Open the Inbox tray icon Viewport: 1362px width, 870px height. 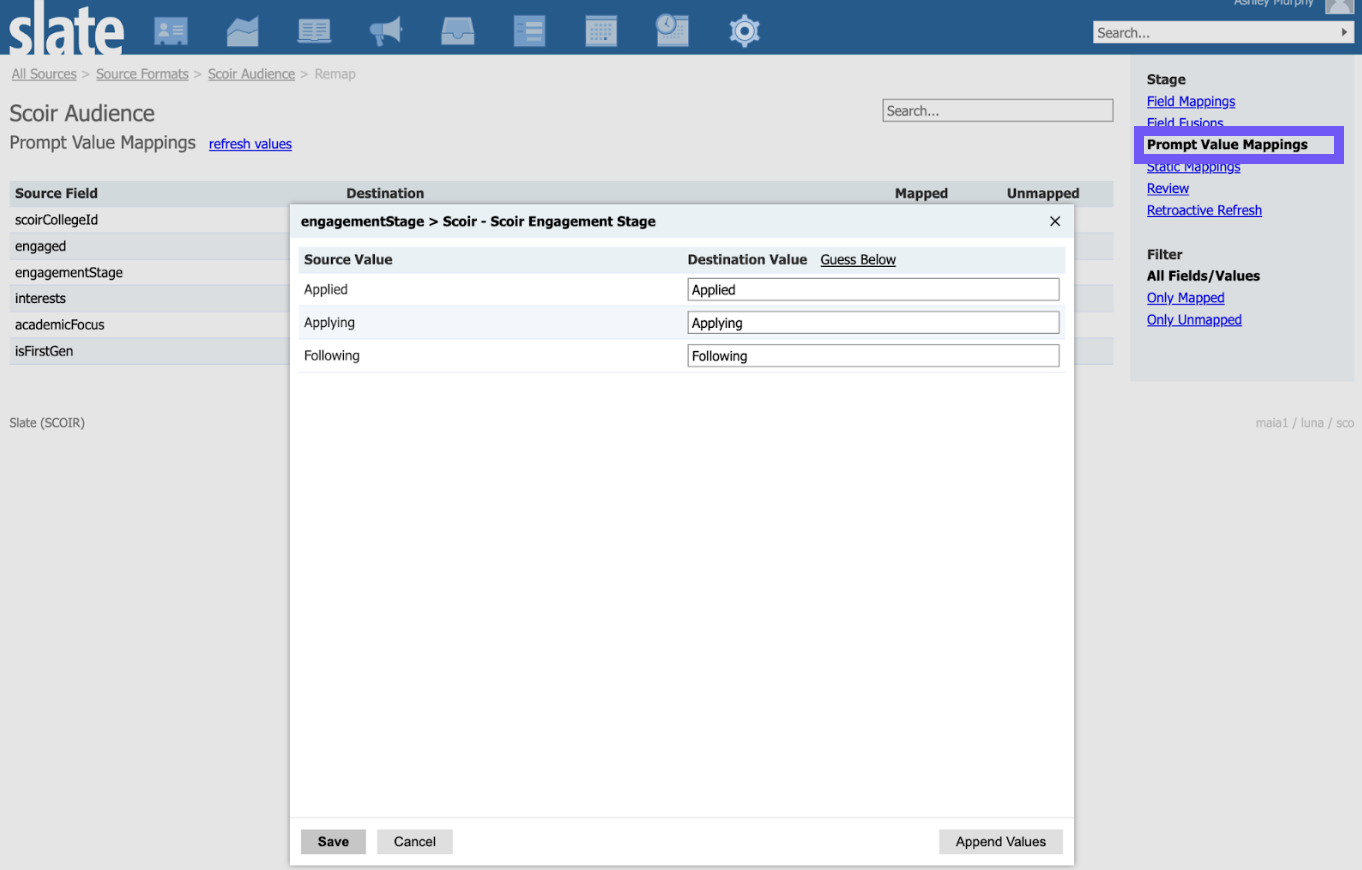(457, 31)
